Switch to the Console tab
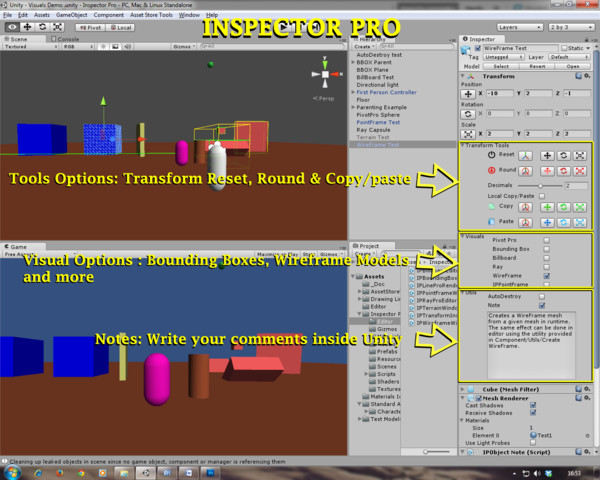Screen dimensions: 600x480 [65, 39]
